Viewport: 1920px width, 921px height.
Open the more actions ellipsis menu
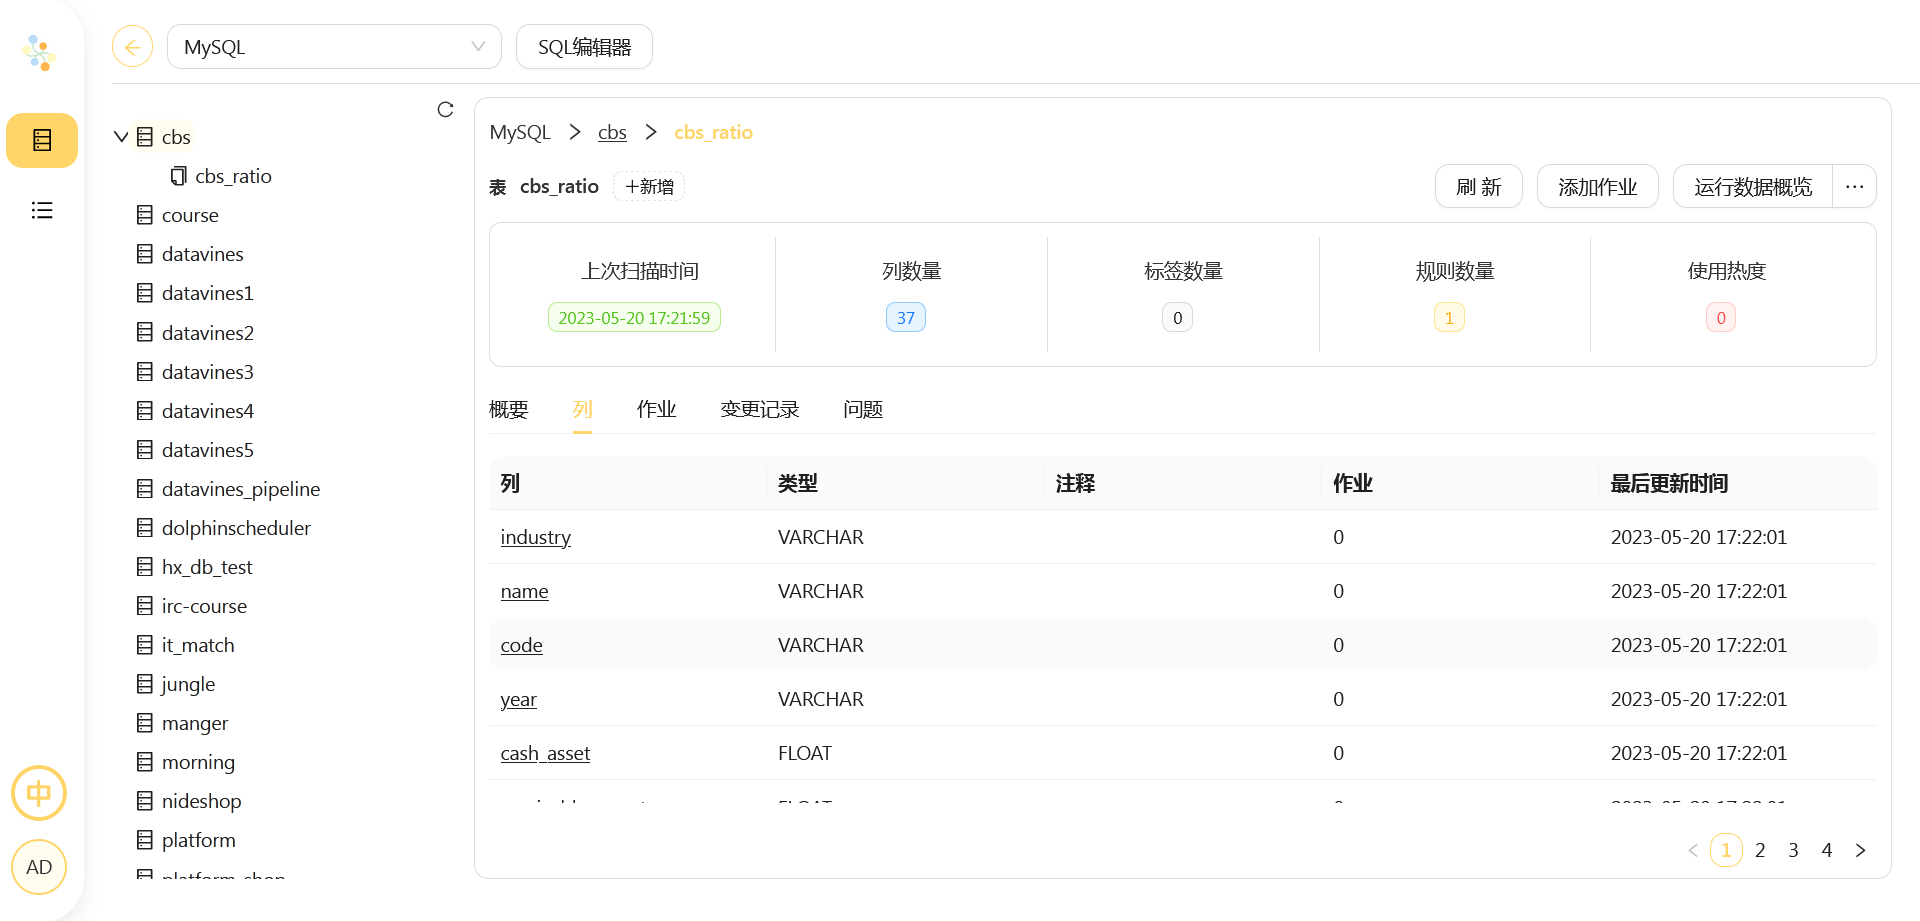coord(1854,186)
